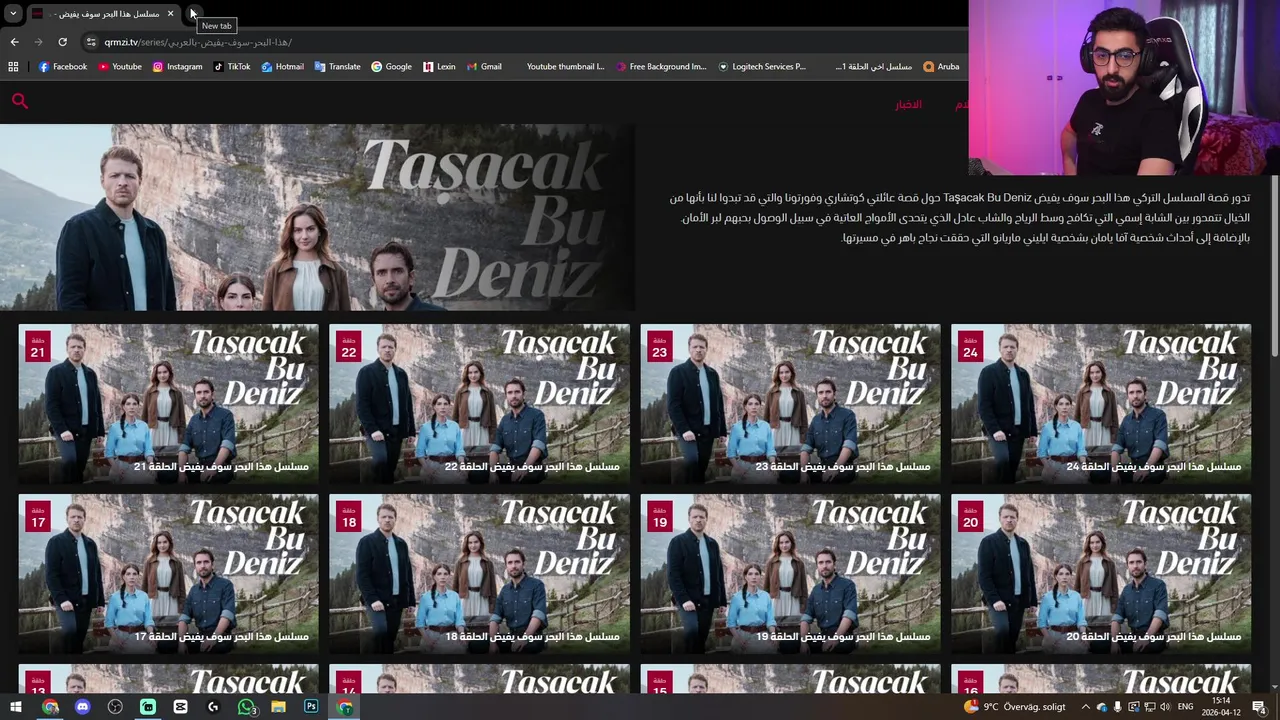Open episode 24 thumbnail
Screen dimensions: 1280x720
(1101, 403)
